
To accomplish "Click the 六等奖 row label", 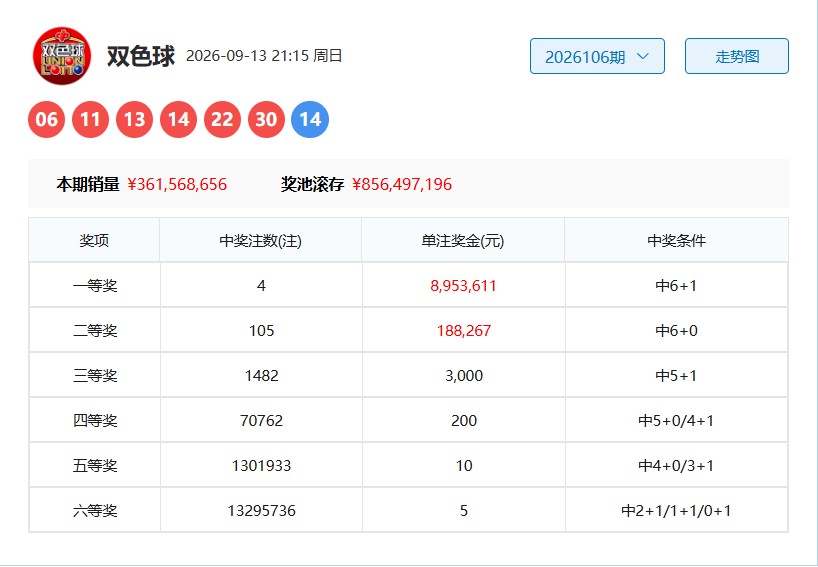I will [x=95, y=510].
